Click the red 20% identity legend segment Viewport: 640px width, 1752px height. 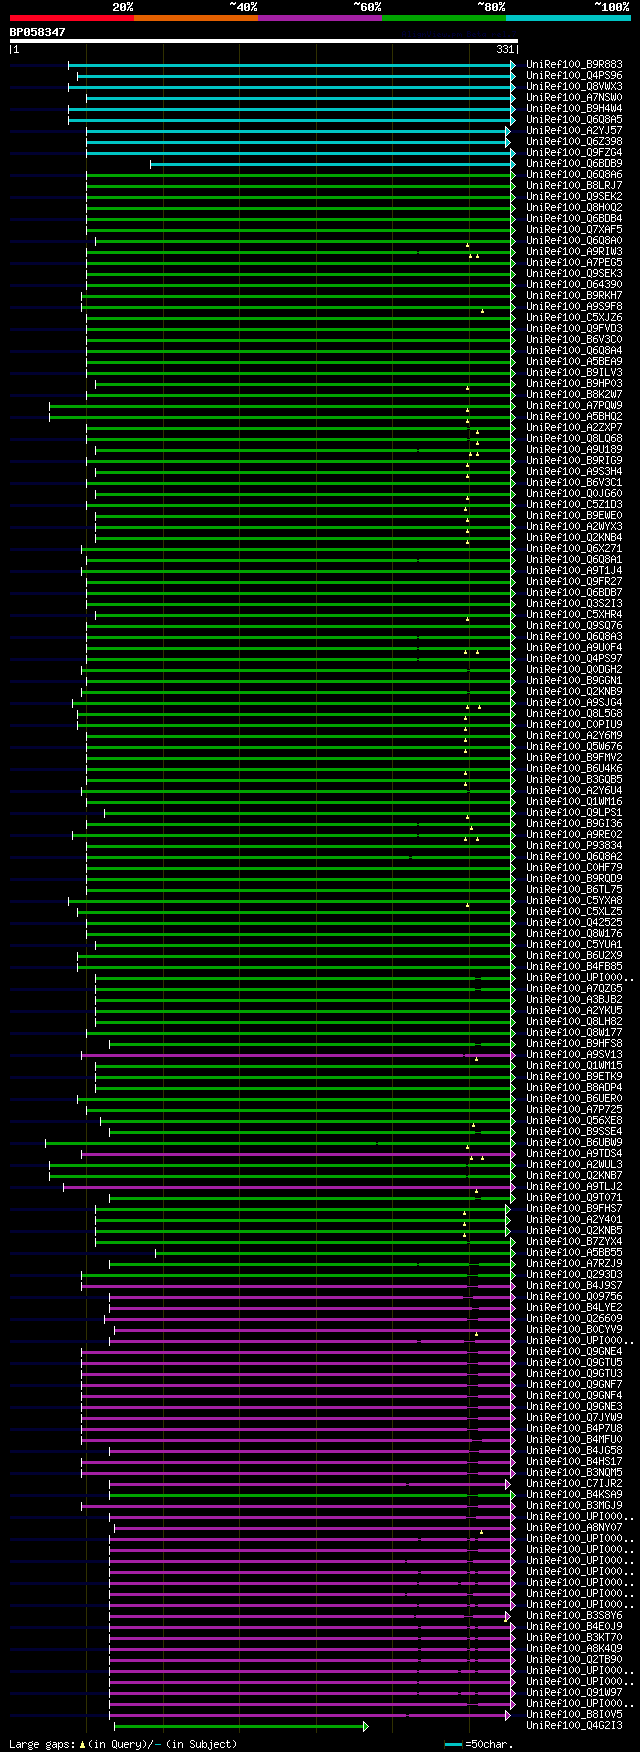point(71,18)
